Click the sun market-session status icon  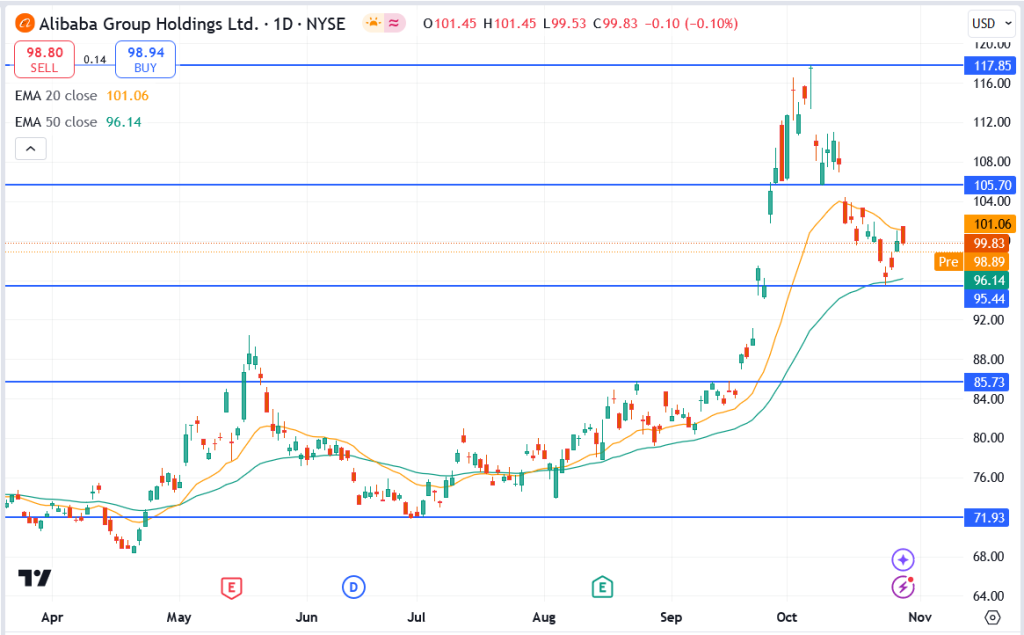374,24
